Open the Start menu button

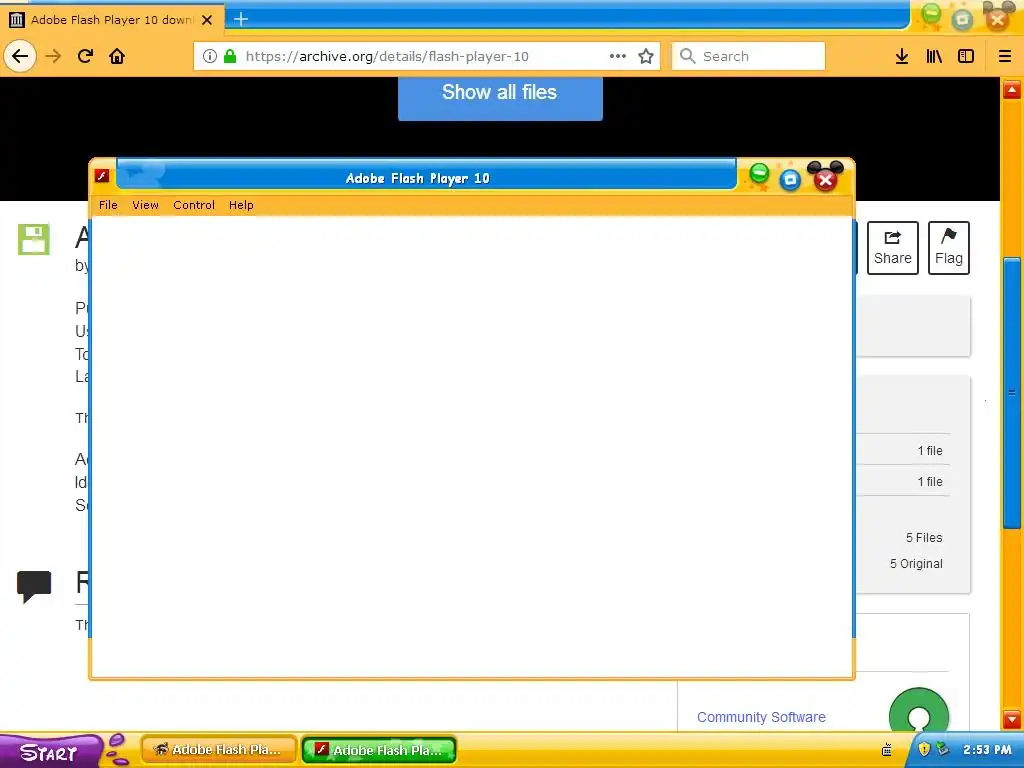50,752
